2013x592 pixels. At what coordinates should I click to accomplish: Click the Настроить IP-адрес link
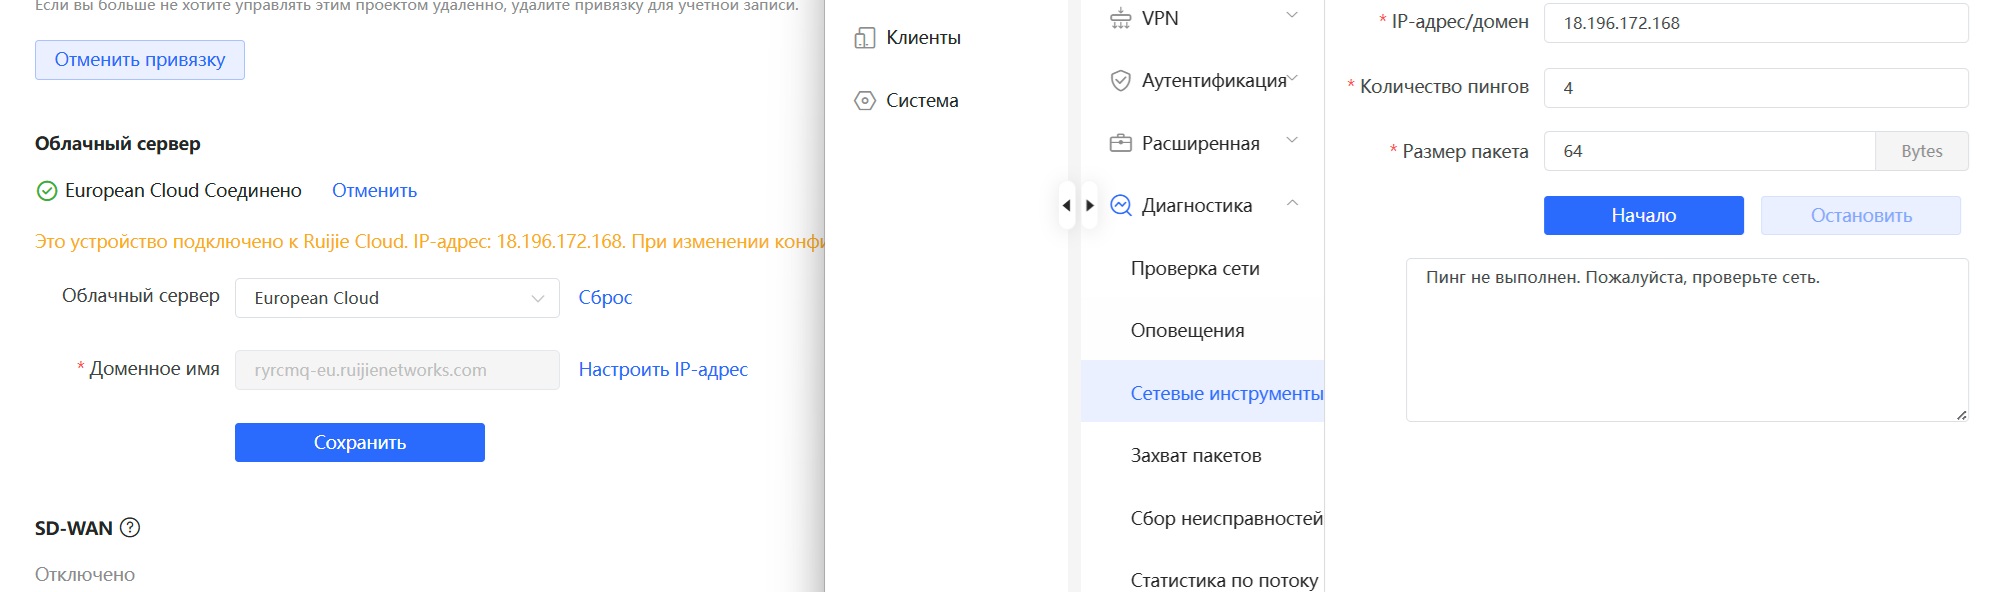click(663, 370)
